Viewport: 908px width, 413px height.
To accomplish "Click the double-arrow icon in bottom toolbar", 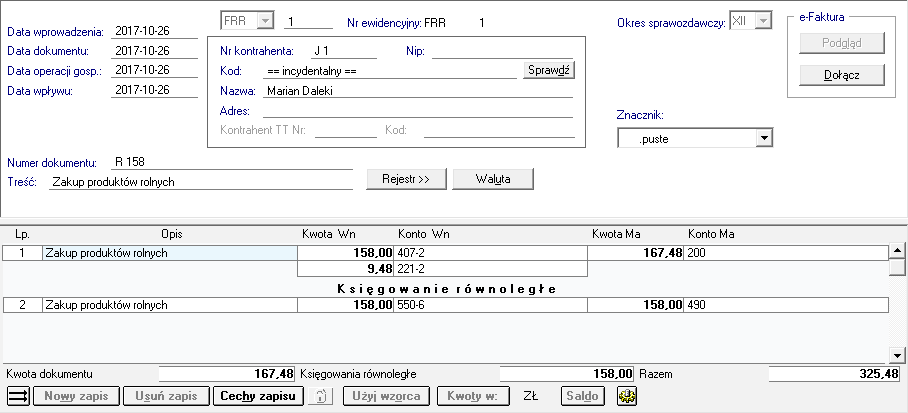I will click(18, 396).
